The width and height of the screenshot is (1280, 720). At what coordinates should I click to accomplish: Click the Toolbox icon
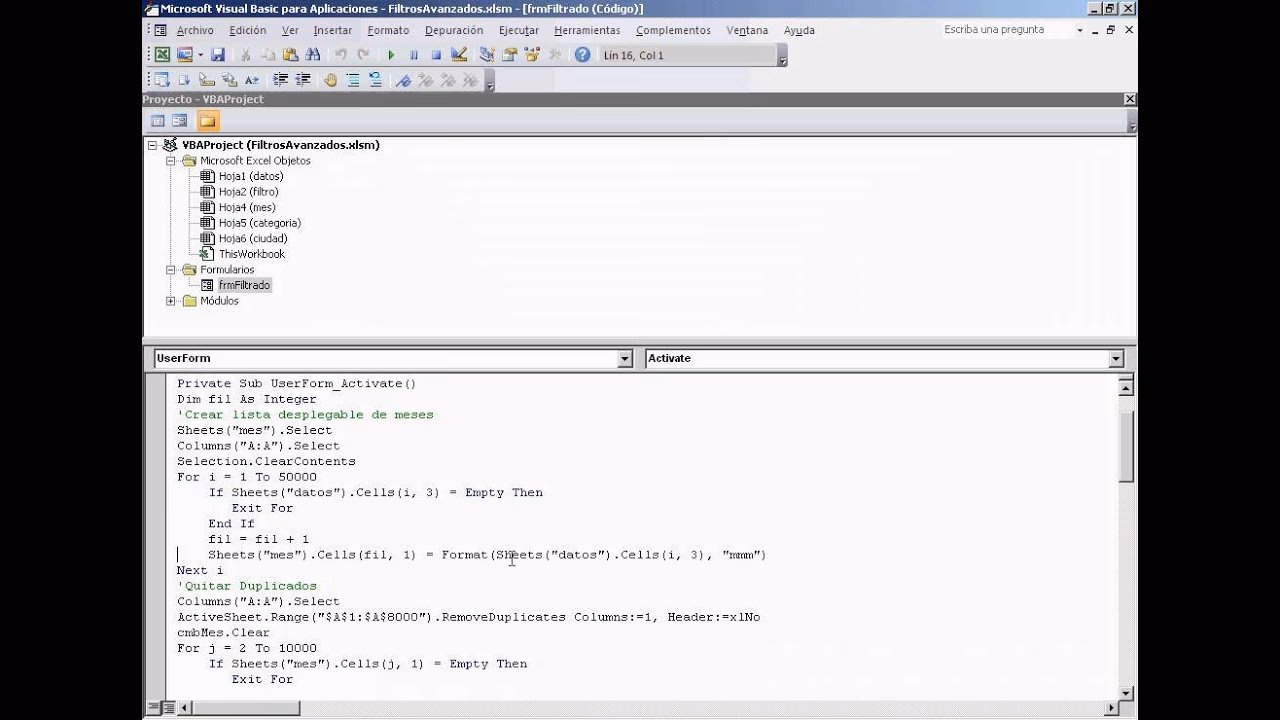(554, 55)
